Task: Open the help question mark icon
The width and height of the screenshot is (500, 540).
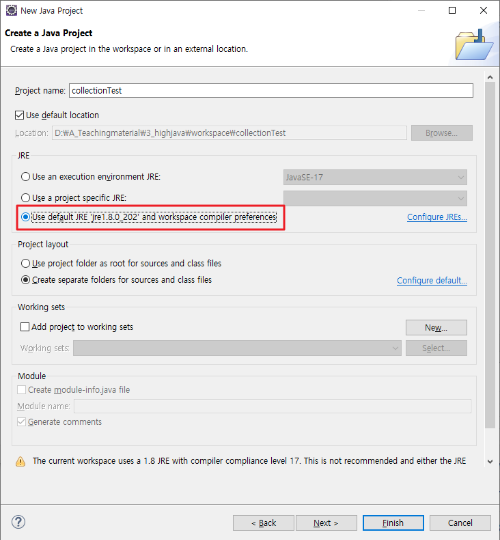Action: [x=18, y=522]
